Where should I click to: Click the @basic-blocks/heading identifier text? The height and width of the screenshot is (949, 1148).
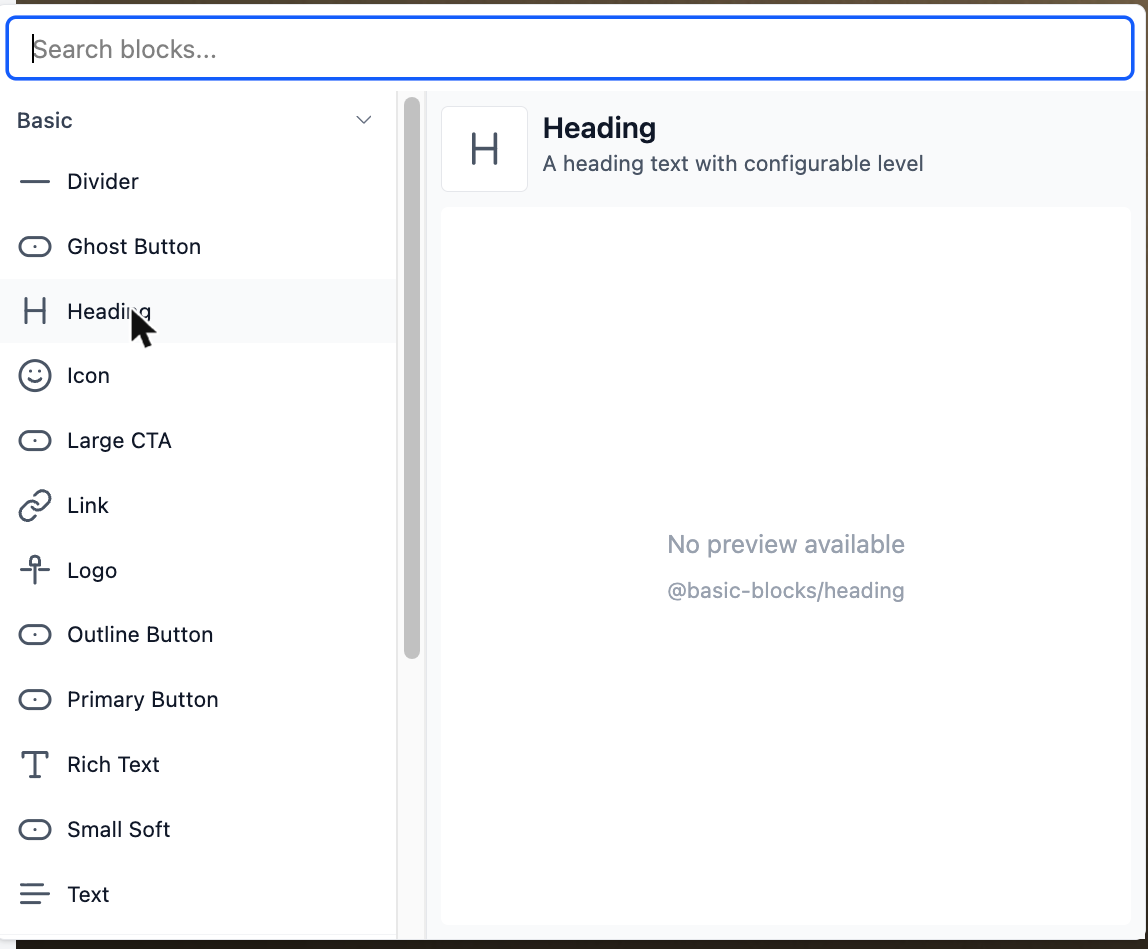coord(786,591)
